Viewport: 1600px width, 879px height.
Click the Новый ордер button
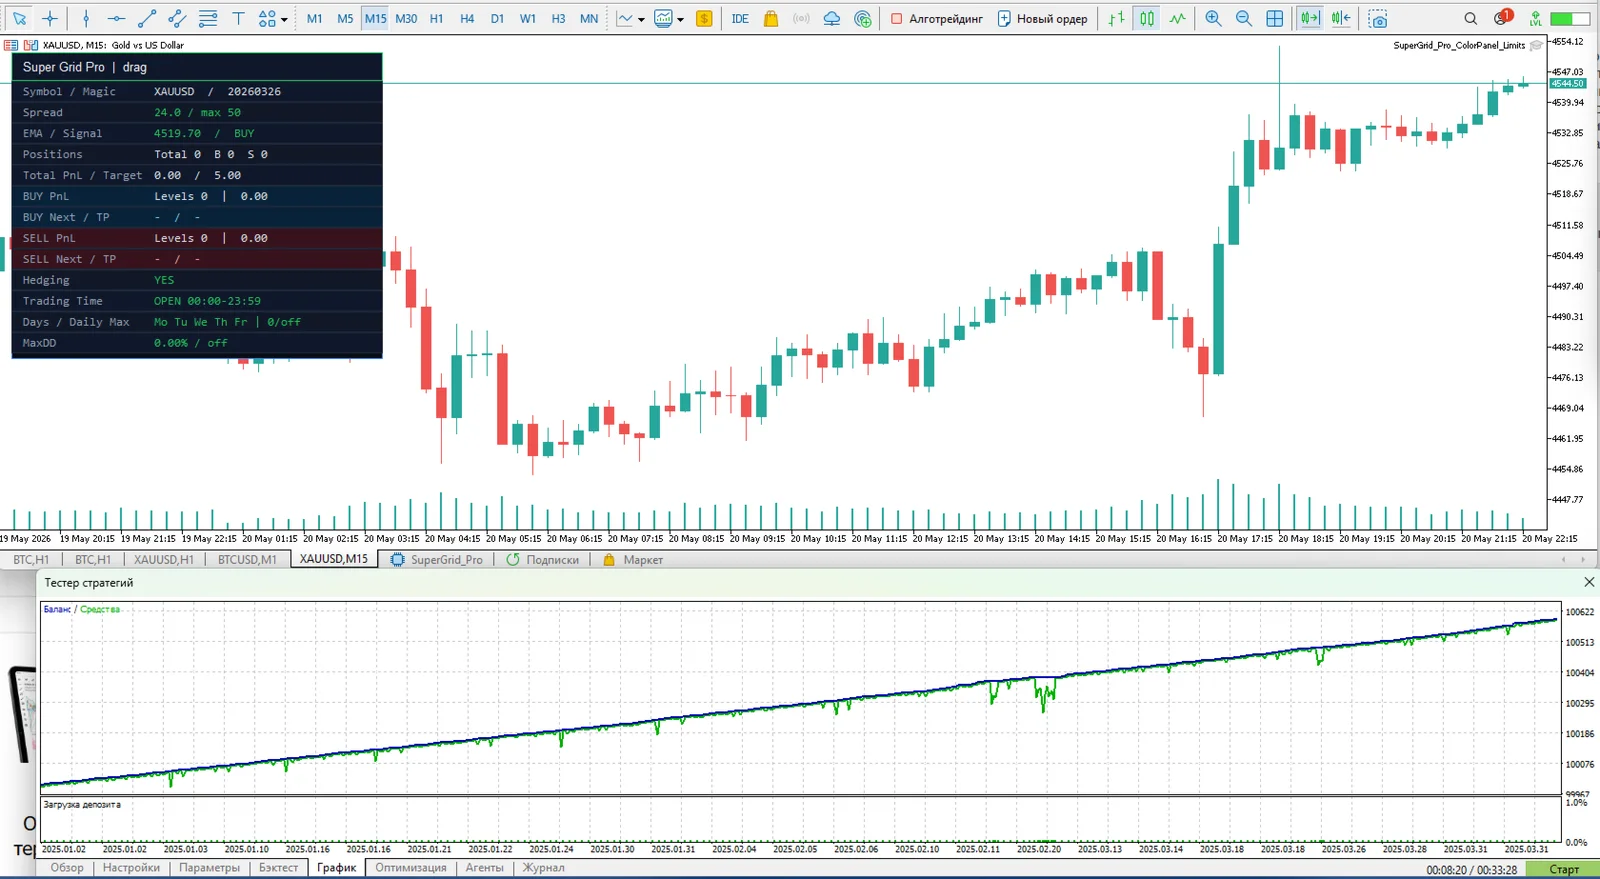pos(1043,18)
